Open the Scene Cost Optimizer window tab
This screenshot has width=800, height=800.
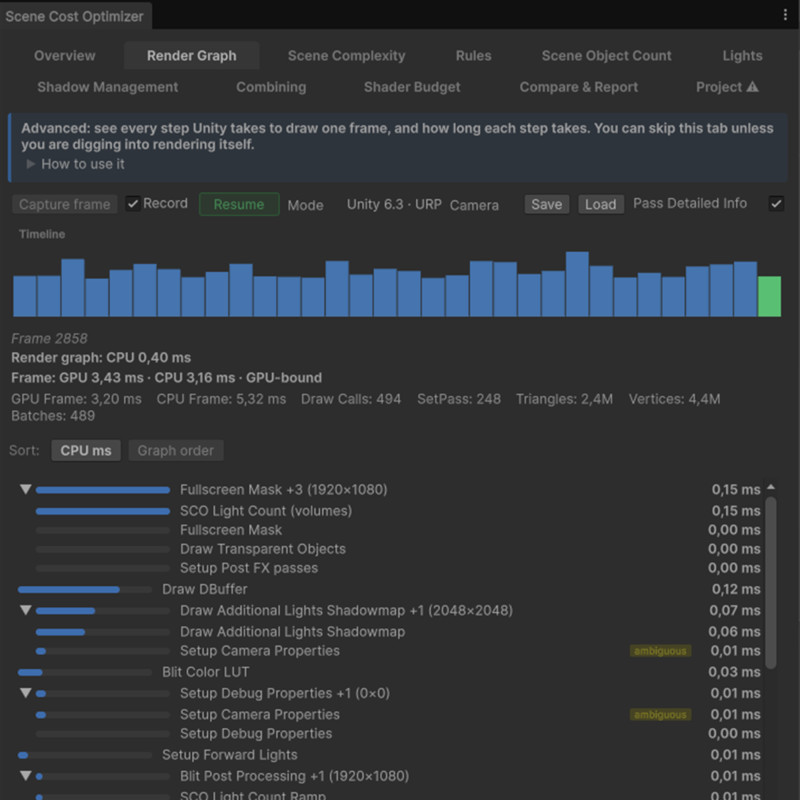[x=75, y=16]
